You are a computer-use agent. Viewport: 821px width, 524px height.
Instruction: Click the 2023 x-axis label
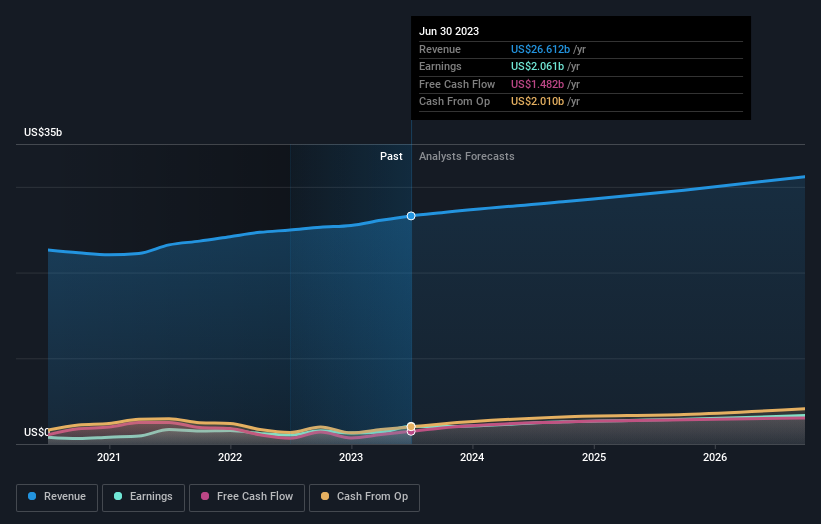point(351,458)
